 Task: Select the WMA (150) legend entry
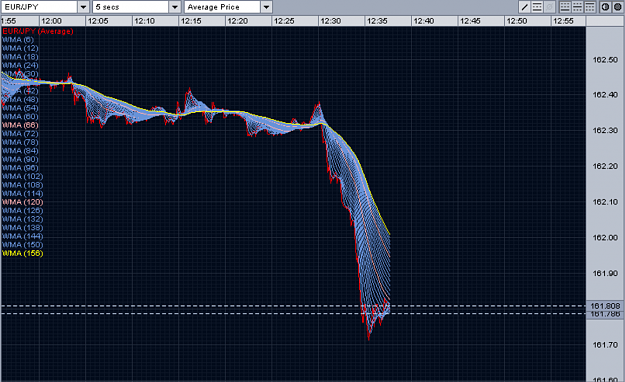[22, 245]
